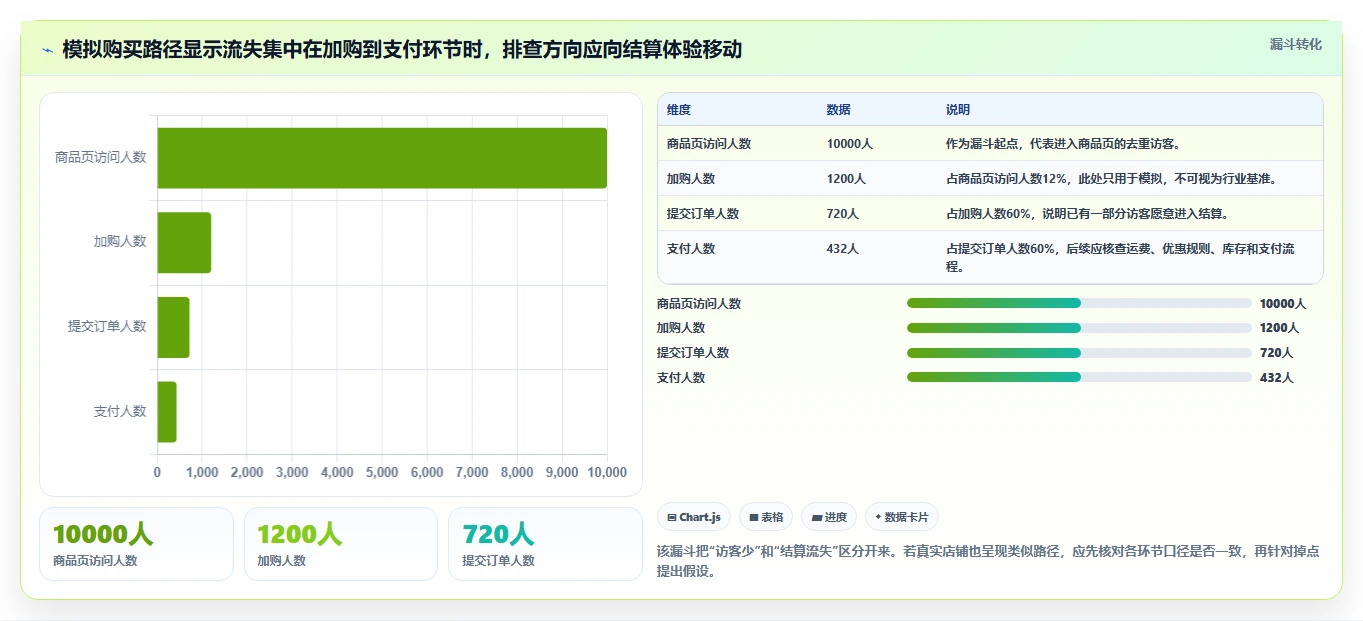Click the 7,000 tick on the x-axis

pyautogui.click(x=472, y=472)
